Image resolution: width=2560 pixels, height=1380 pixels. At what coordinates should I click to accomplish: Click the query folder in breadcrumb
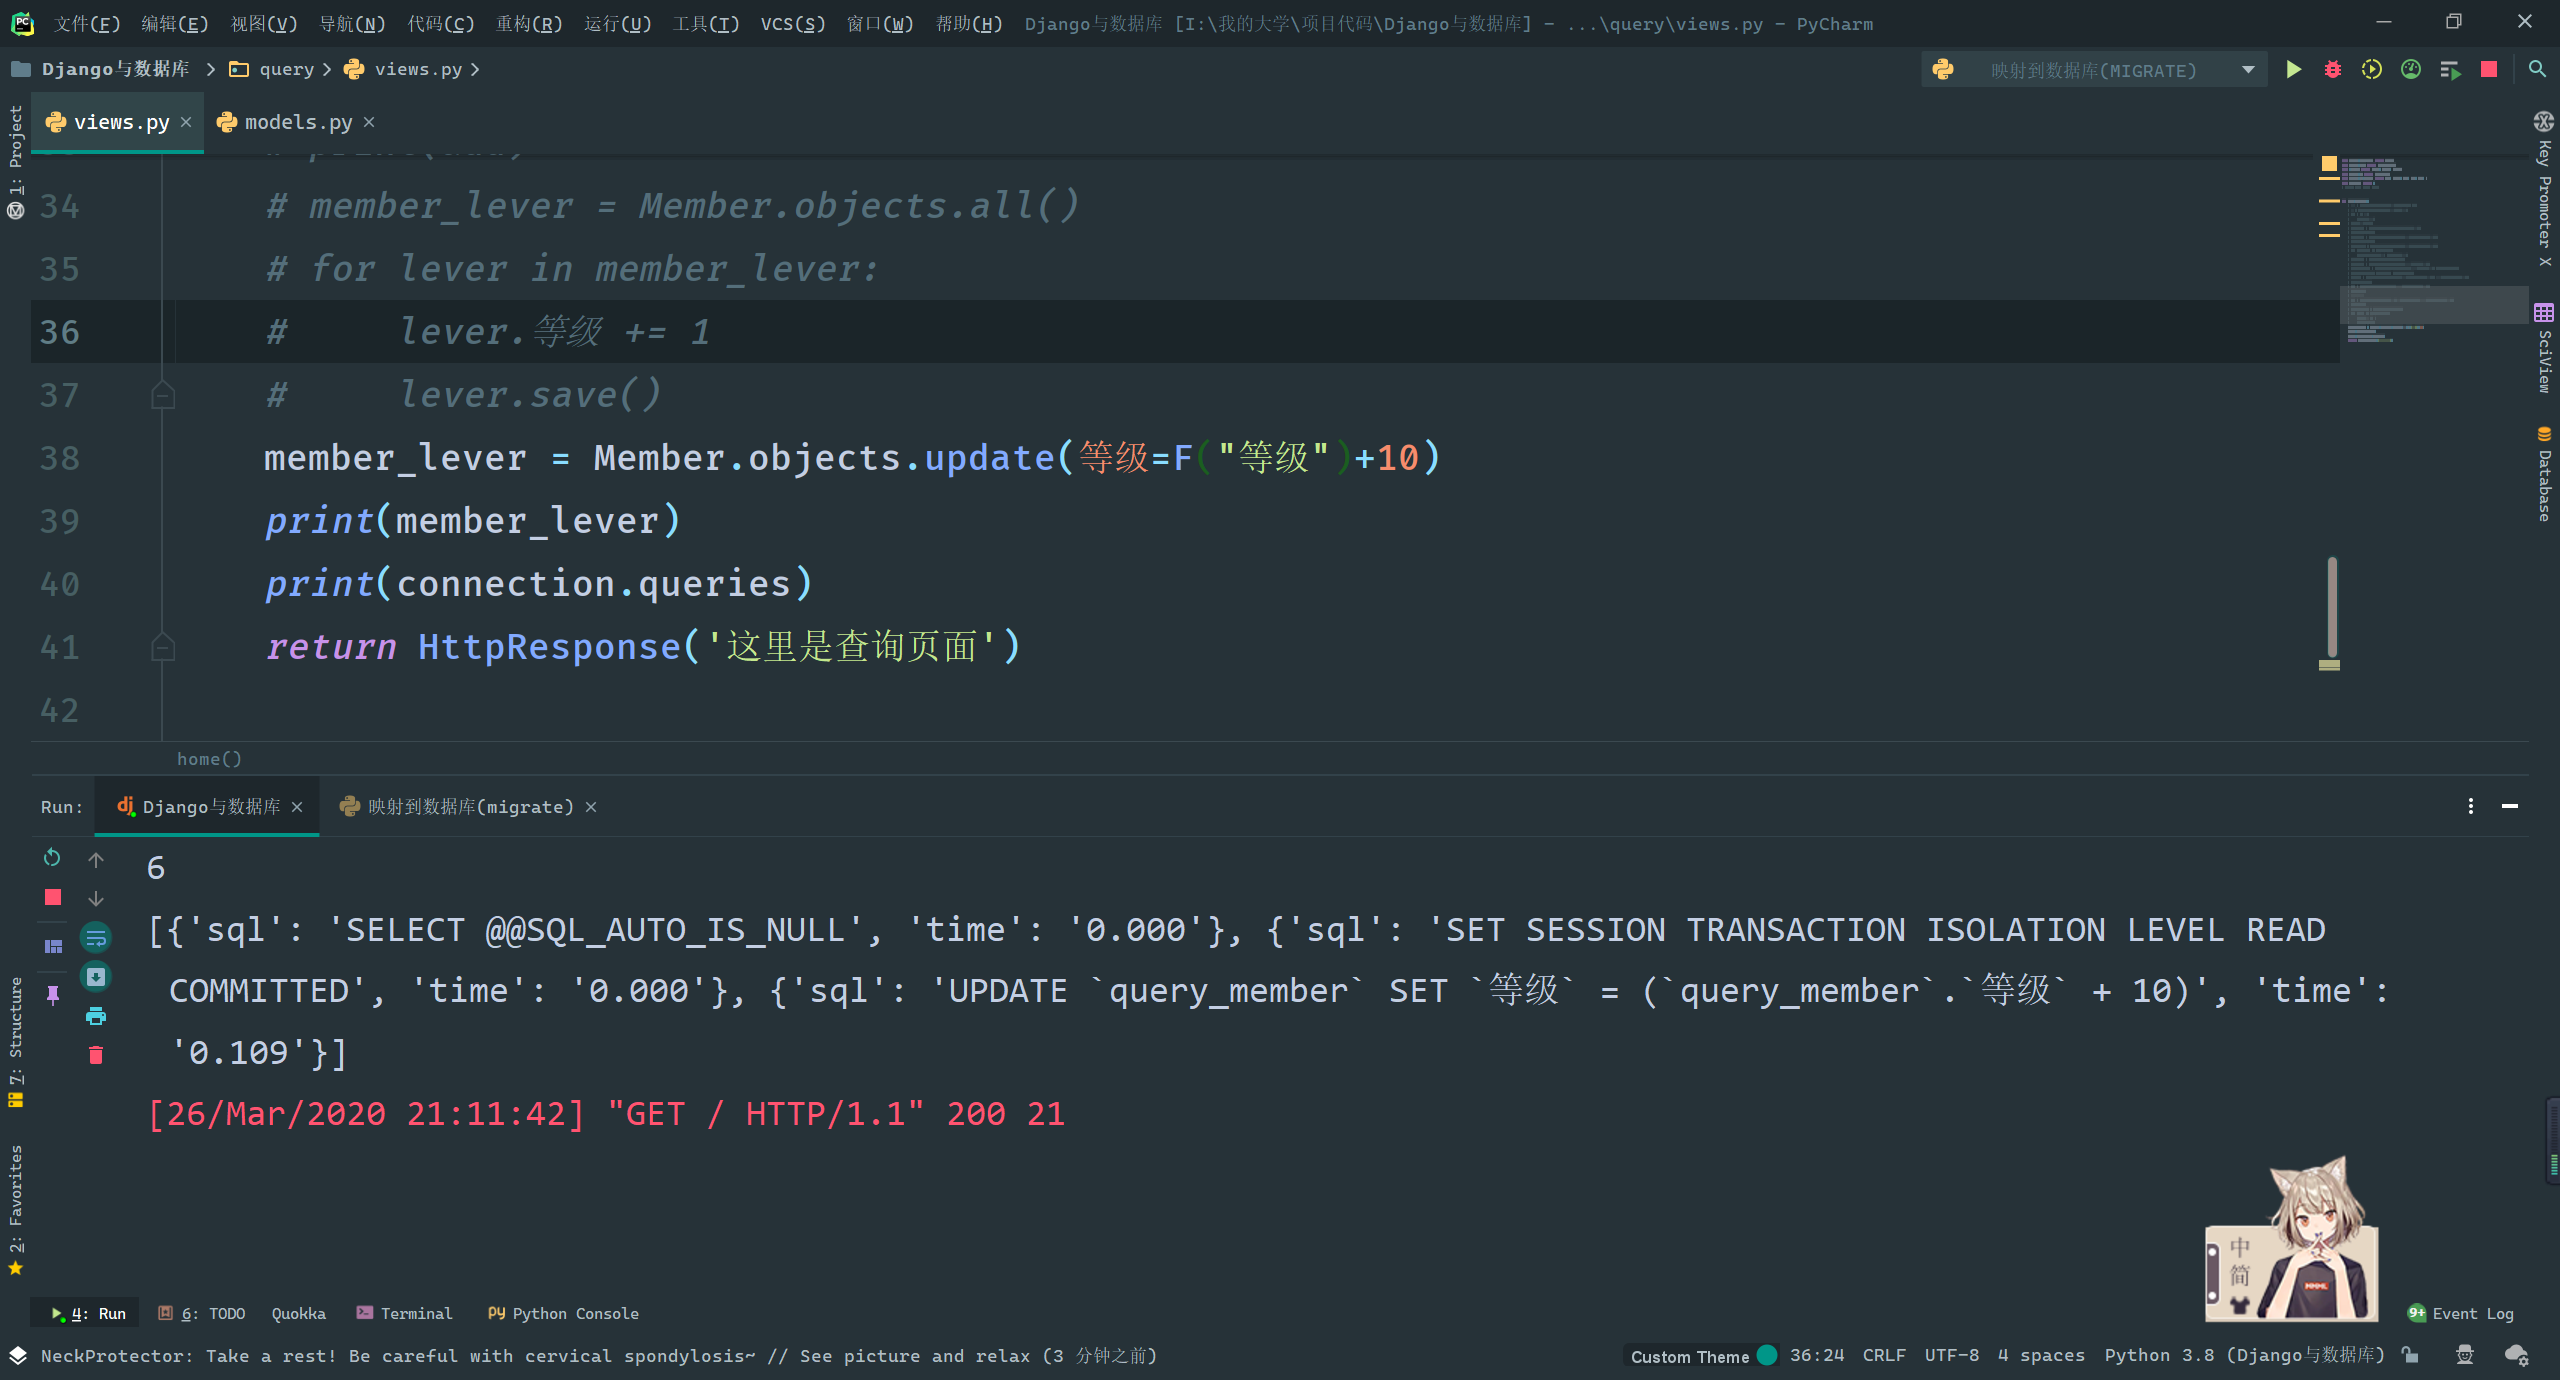tap(285, 69)
